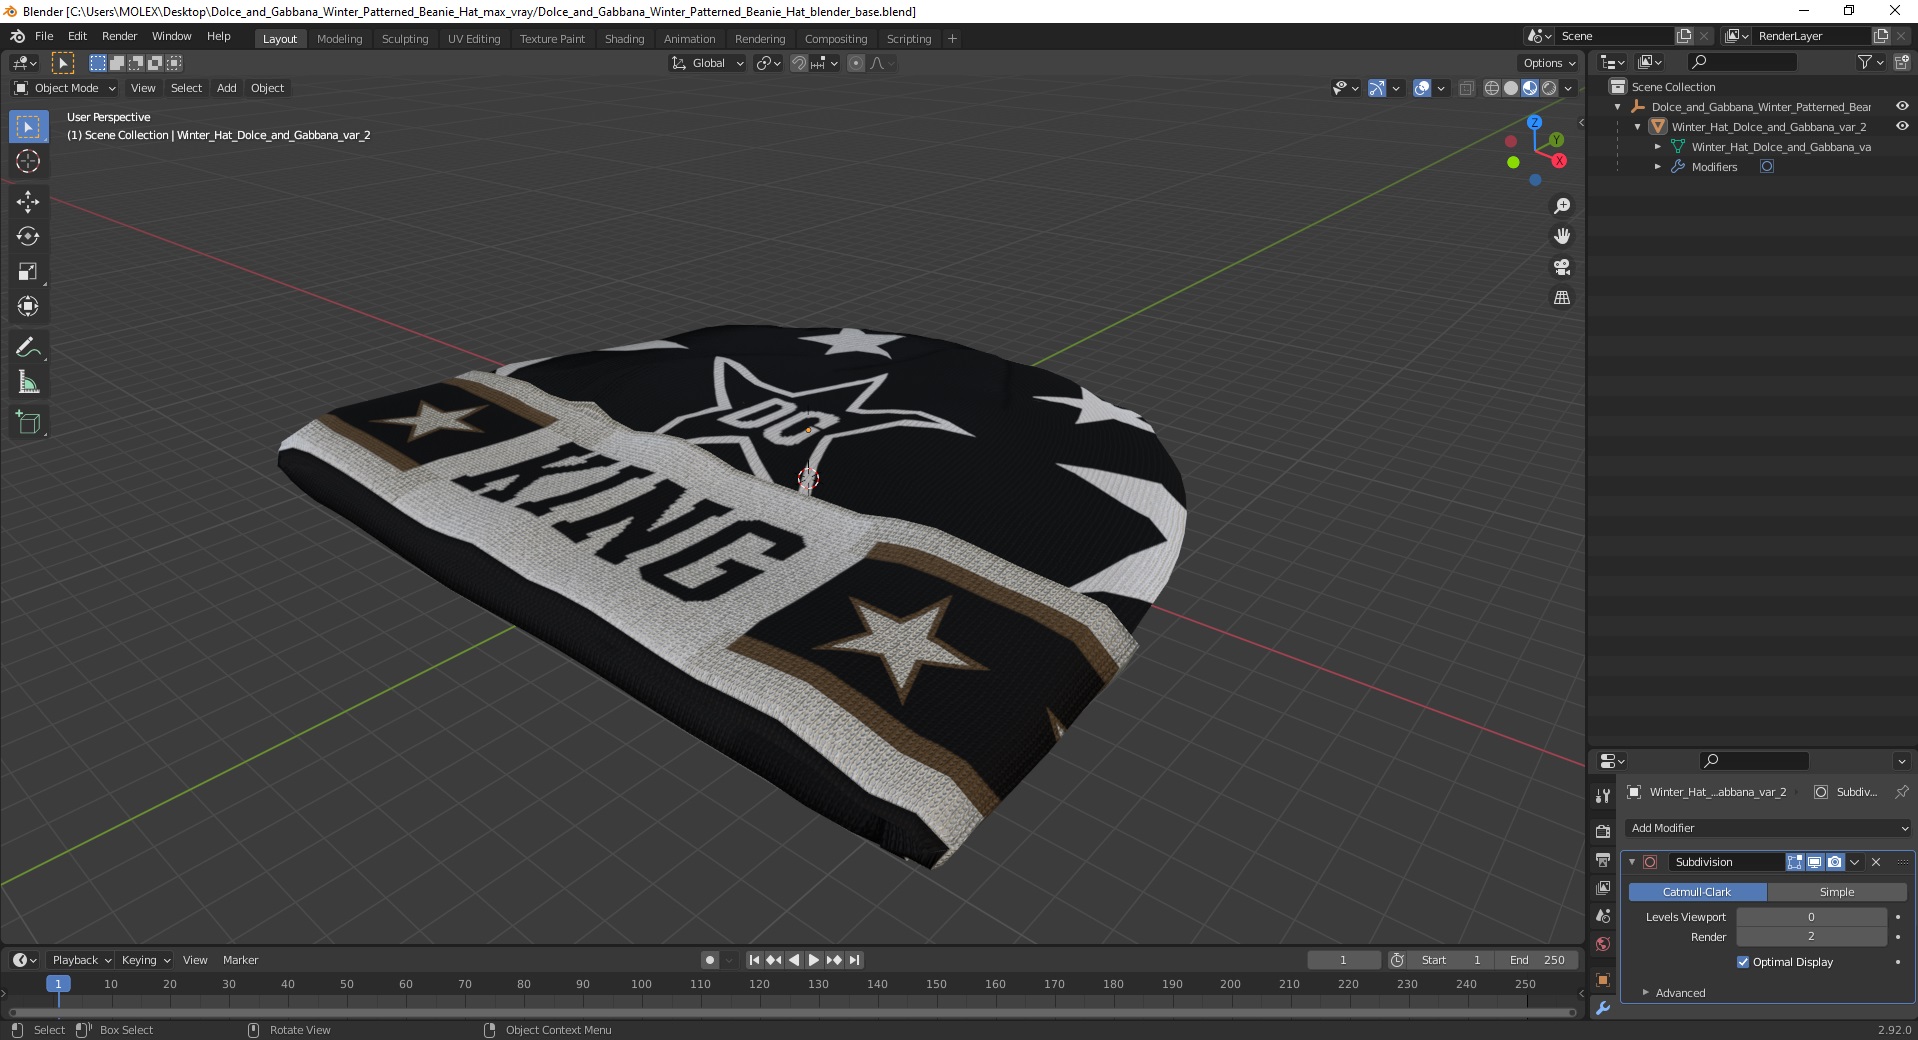Remove the Subdivision modifier with X
This screenshot has height=1040, width=1918.
tap(1876, 862)
